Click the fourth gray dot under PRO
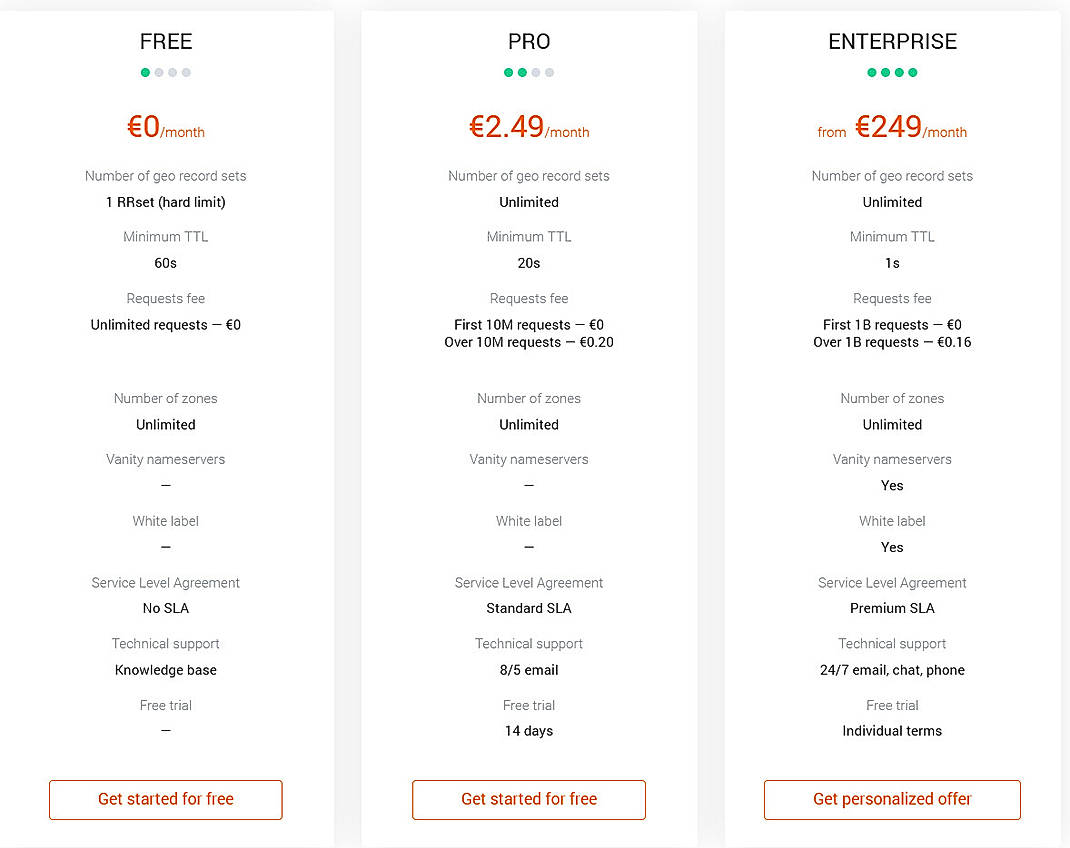This screenshot has width=1070, height=848. click(x=550, y=72)
